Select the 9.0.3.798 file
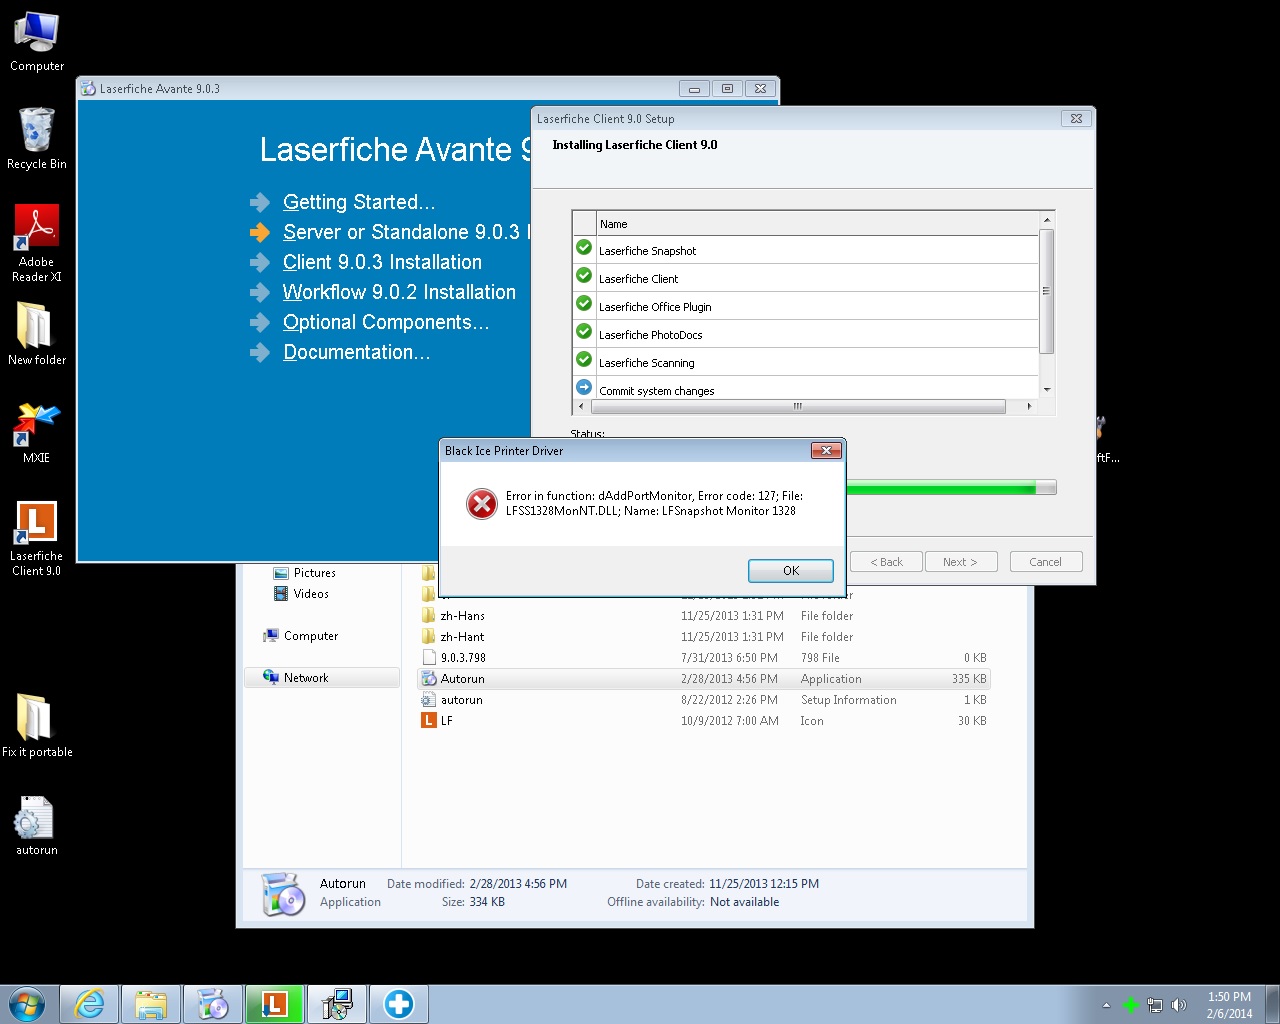Viewport: 1280px width, 1024px height. [704, 658]
